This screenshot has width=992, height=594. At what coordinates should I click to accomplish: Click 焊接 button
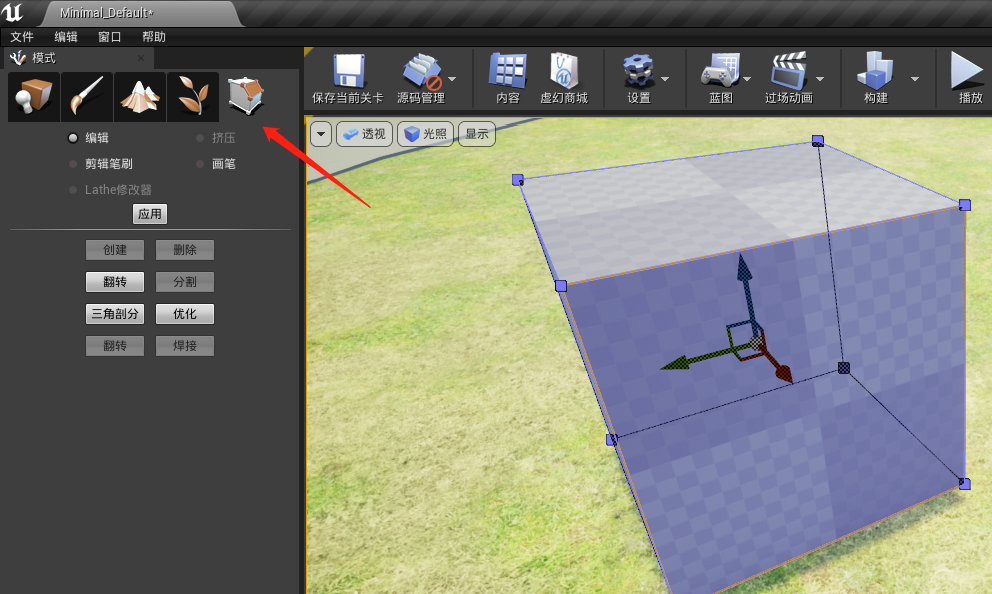[185, 346]
